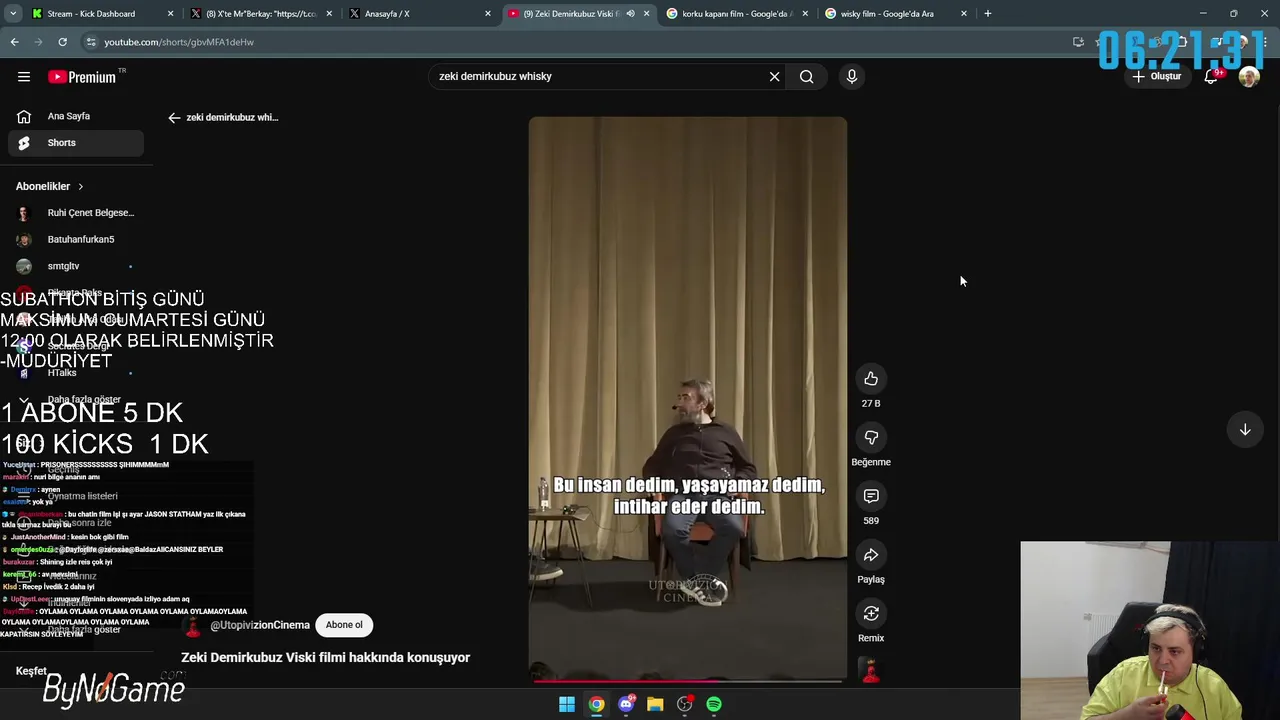The height and width of the screenshot is (720, 1280).
Task: Close the korku kapanı film tab
Action: tap(805, 14)
